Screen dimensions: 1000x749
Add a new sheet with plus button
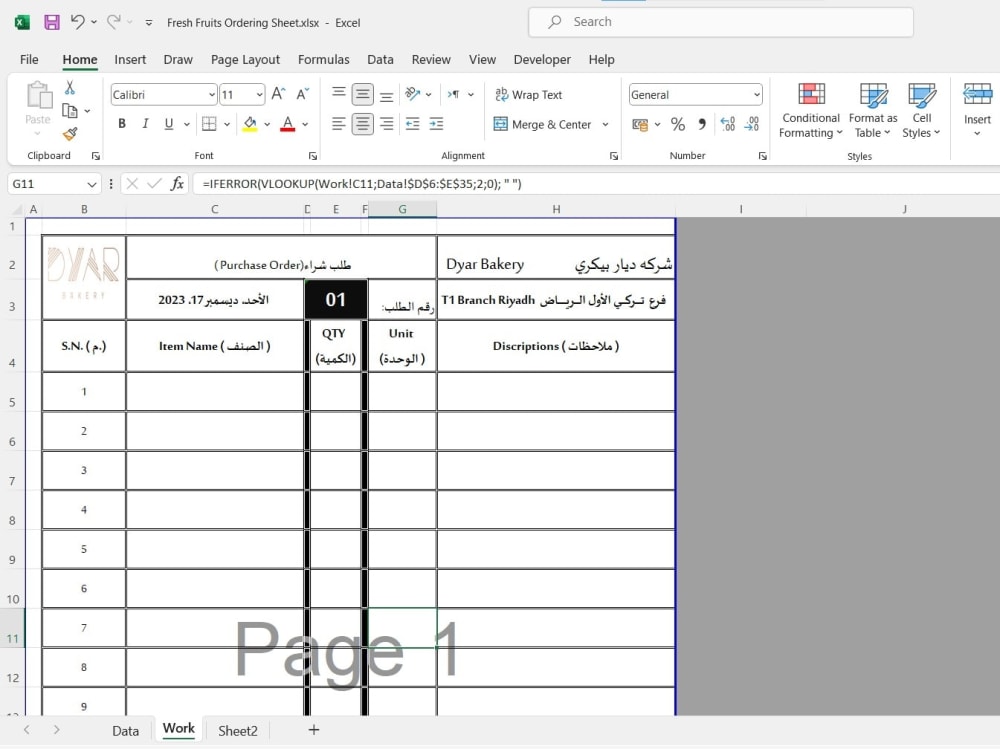point(314,730)
